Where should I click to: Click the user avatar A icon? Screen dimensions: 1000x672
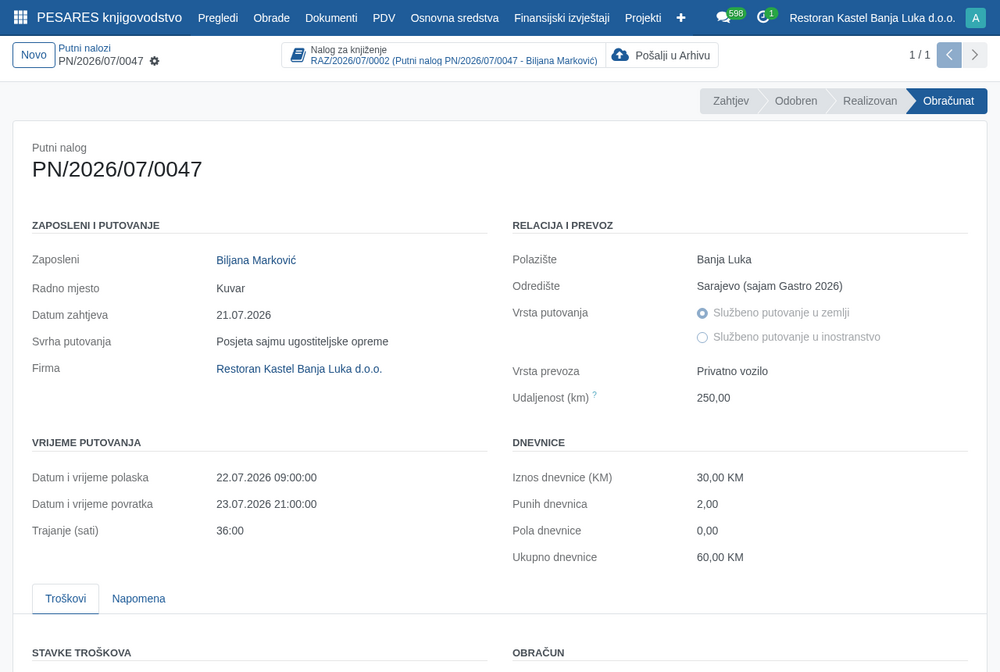click(975, 18)
